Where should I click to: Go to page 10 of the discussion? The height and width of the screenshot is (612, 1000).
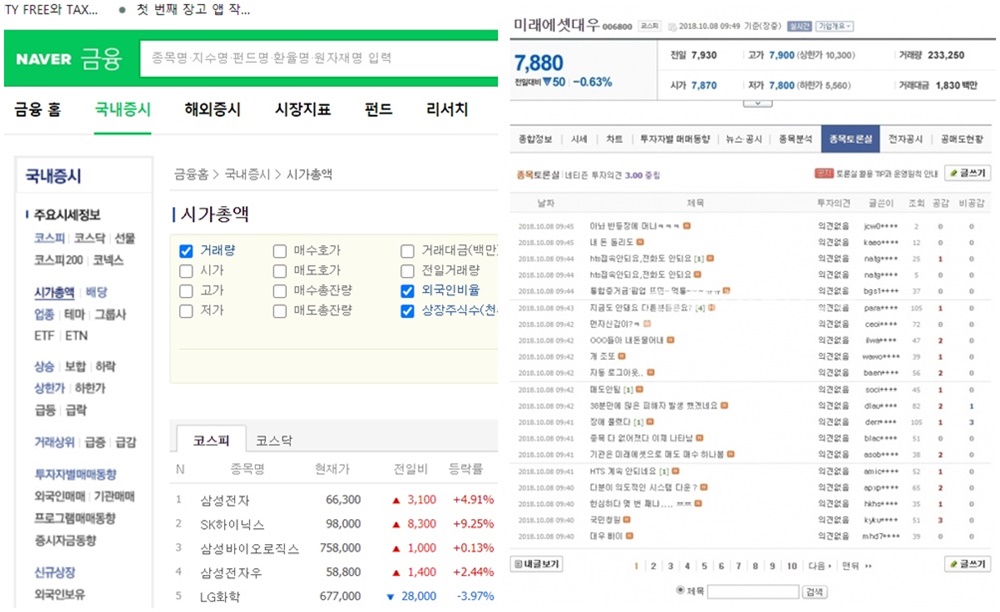(x=792, y=565)
